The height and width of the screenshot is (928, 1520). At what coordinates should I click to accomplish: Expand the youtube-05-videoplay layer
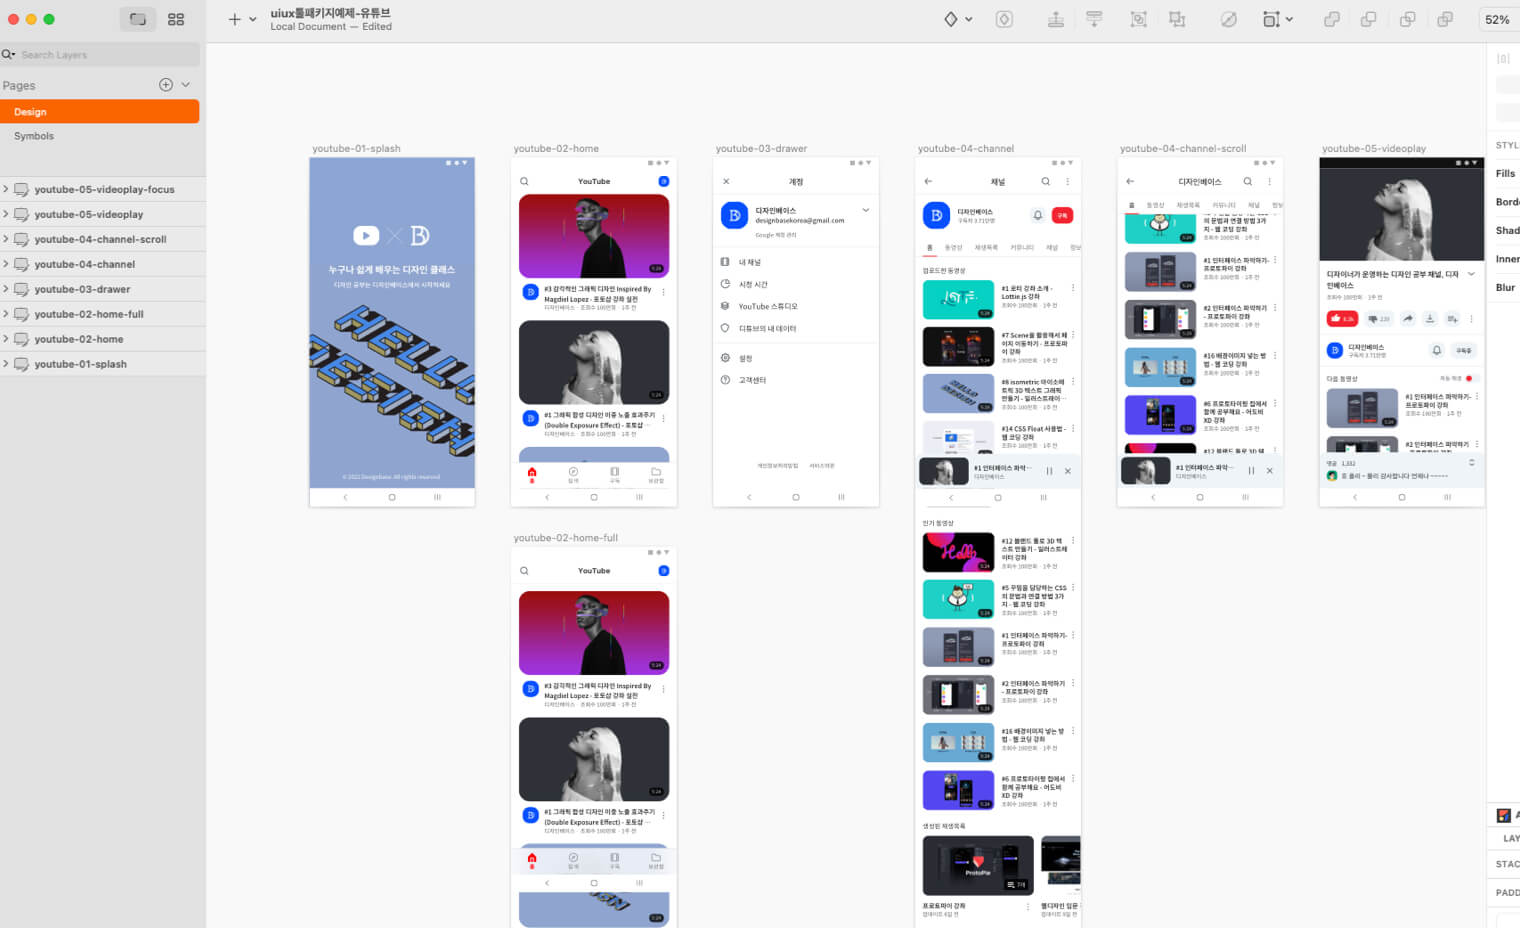click(6, 214)
